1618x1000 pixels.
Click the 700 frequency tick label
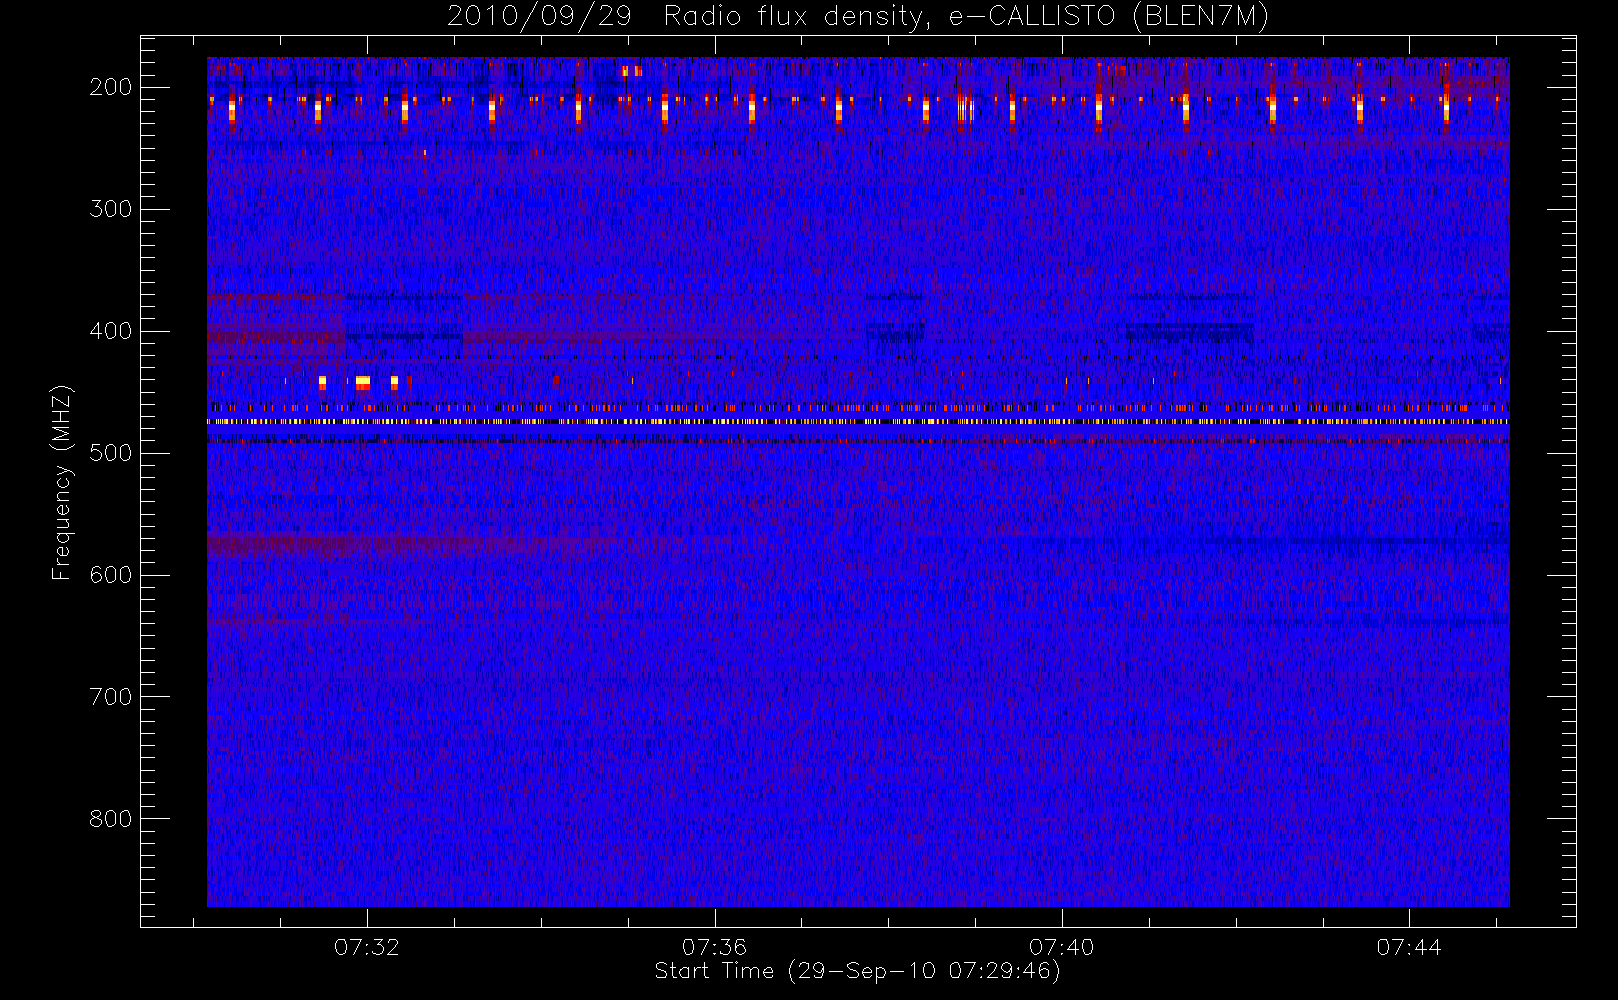pyautogui.click(x=110, y=697)
